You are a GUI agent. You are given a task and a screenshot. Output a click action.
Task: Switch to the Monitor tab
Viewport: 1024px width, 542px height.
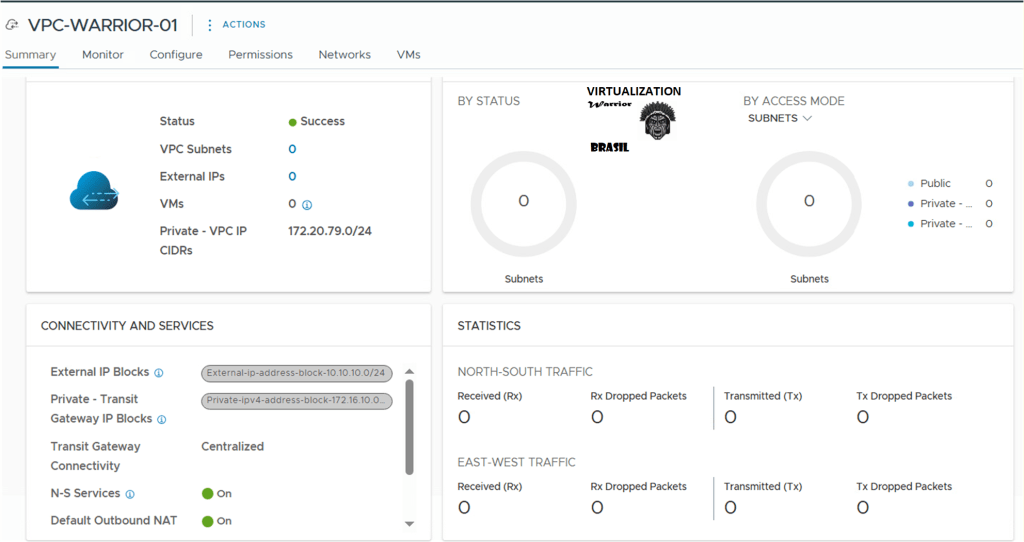coord(103,55)
